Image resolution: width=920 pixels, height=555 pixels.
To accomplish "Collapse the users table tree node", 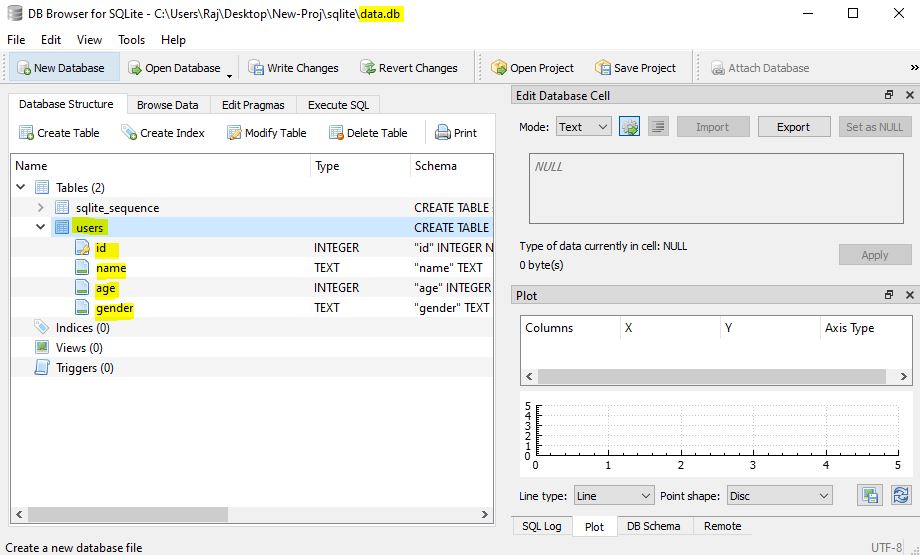I will [40, 227].
